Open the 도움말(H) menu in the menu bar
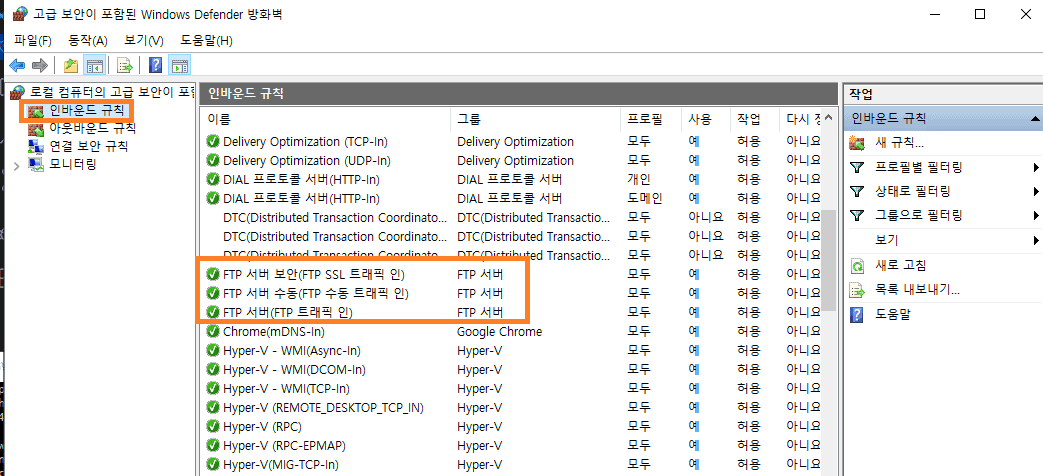 click(x=206, y=41)
